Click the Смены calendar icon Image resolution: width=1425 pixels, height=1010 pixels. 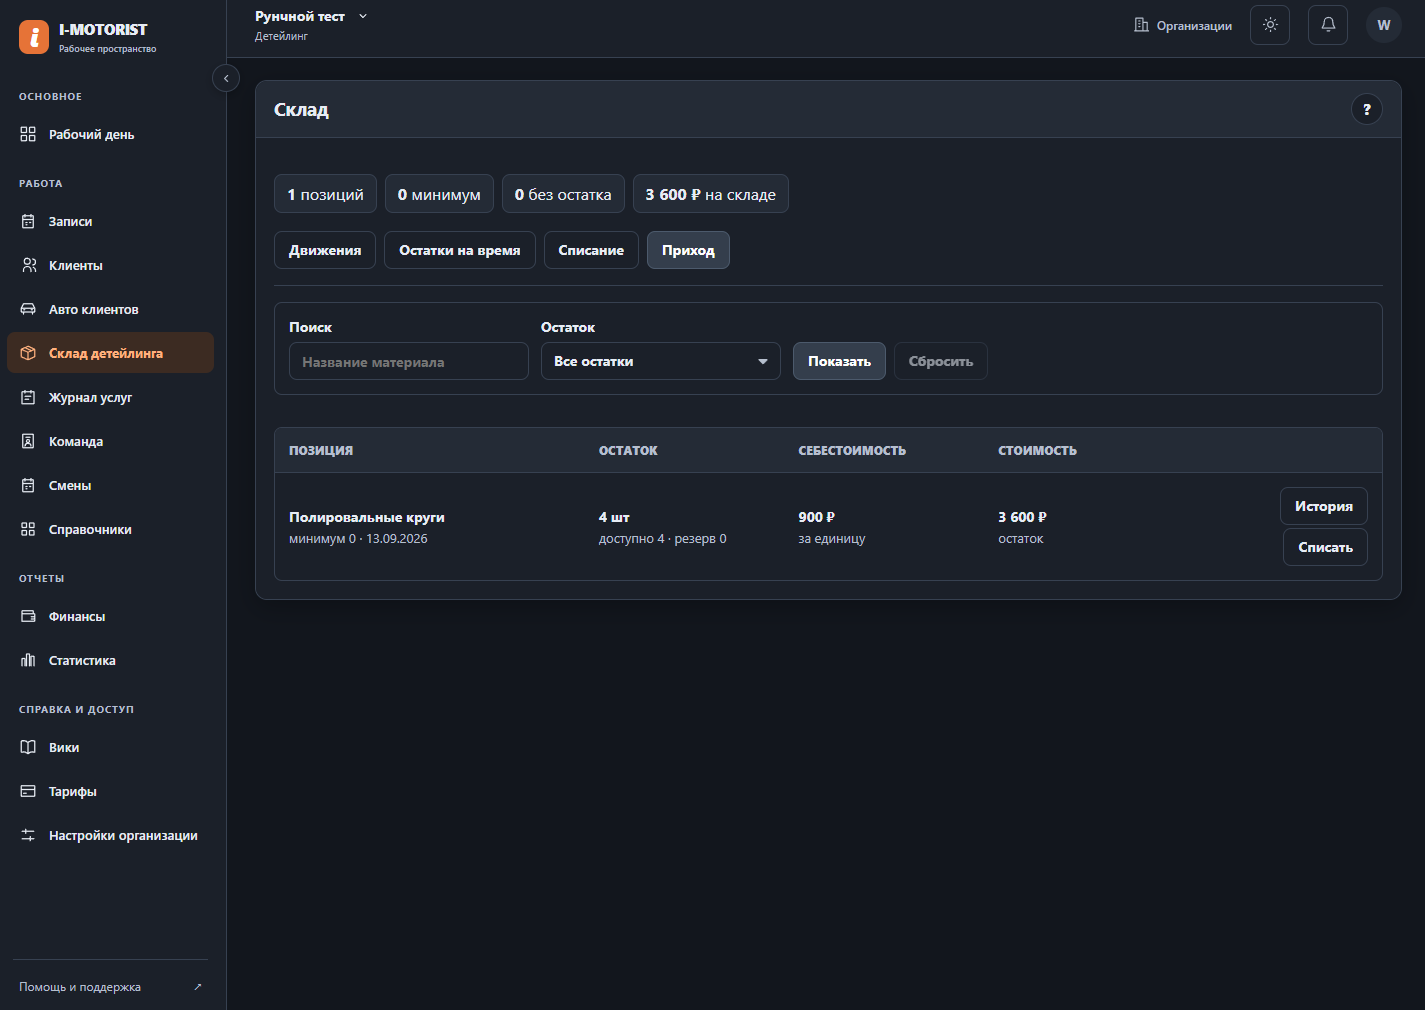coord(28,485)
